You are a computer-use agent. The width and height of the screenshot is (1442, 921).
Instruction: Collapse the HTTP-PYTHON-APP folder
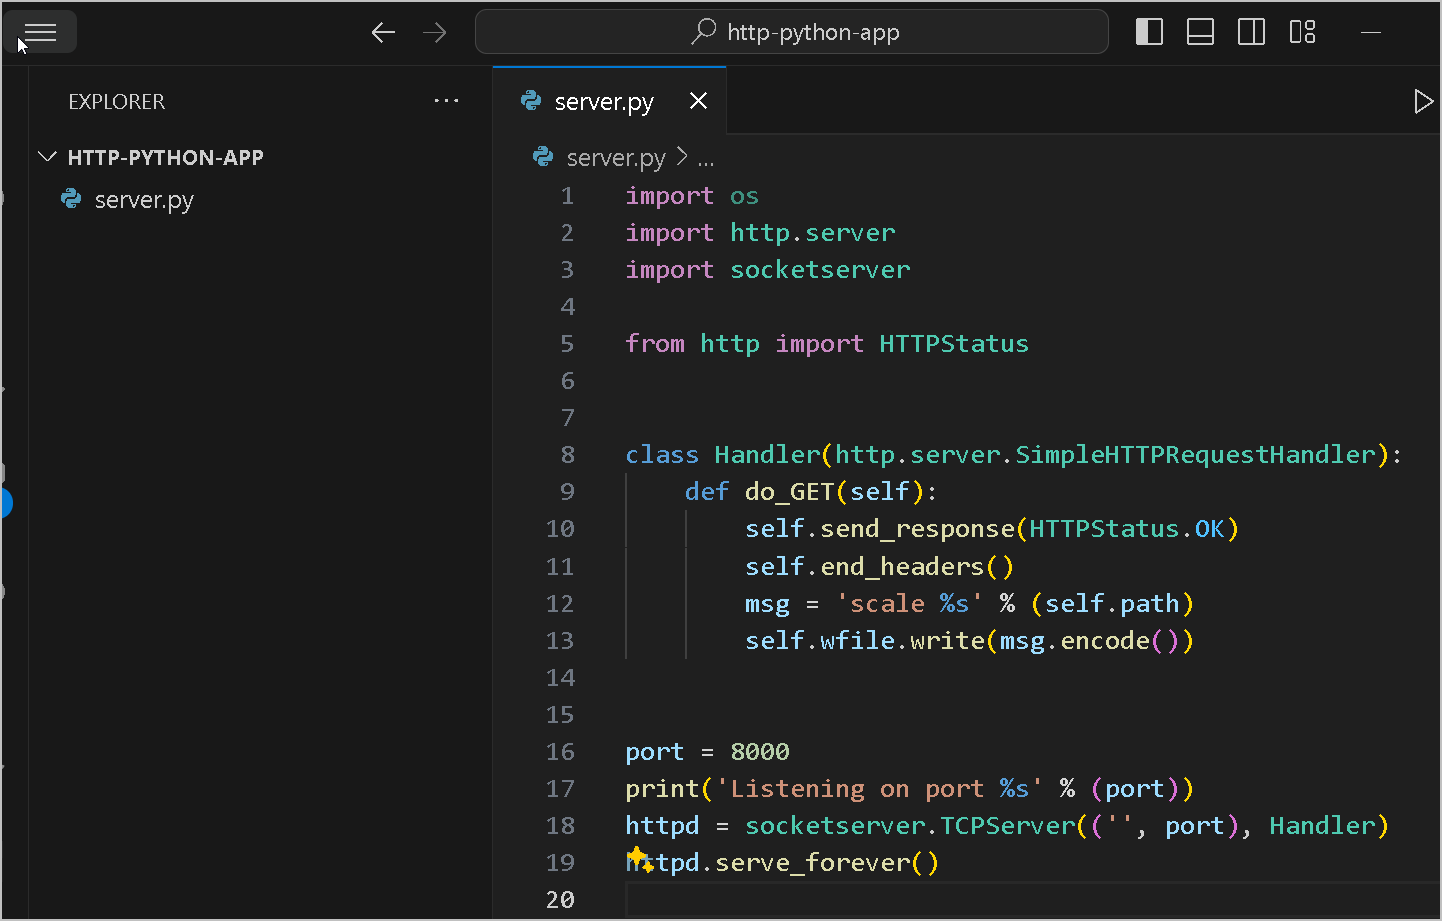coord(47,156)
